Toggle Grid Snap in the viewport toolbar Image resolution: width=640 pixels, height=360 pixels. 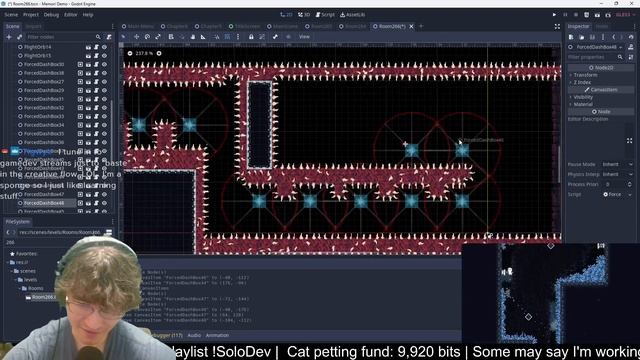click(227, 37)
